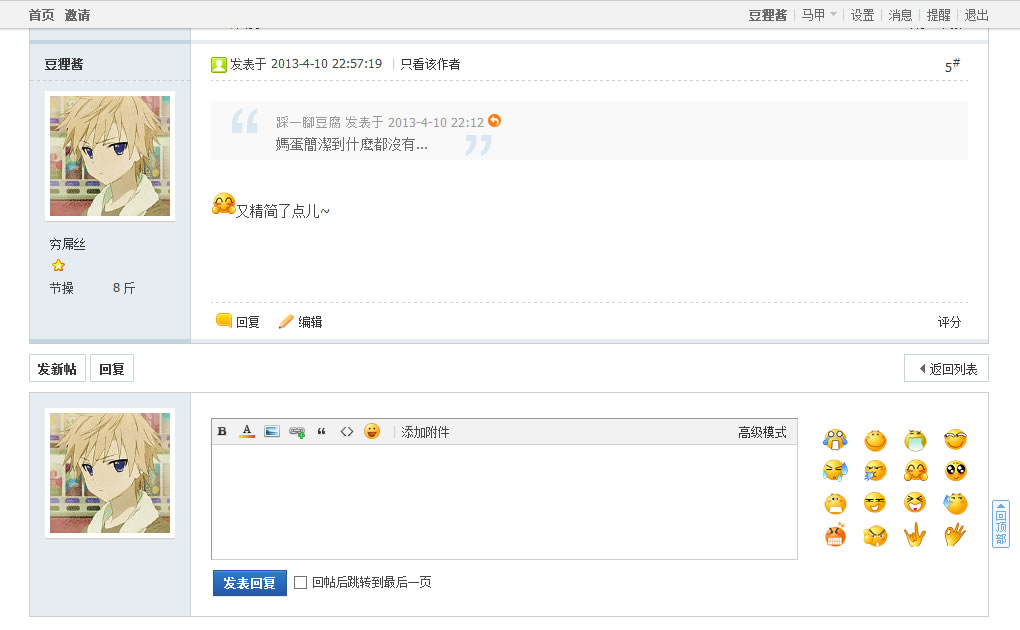The width and height of the screenshot is (1020, 630).
Task: Insert a quote block with the quote icon
Action: pyautogui.click(x=321, y=431)
